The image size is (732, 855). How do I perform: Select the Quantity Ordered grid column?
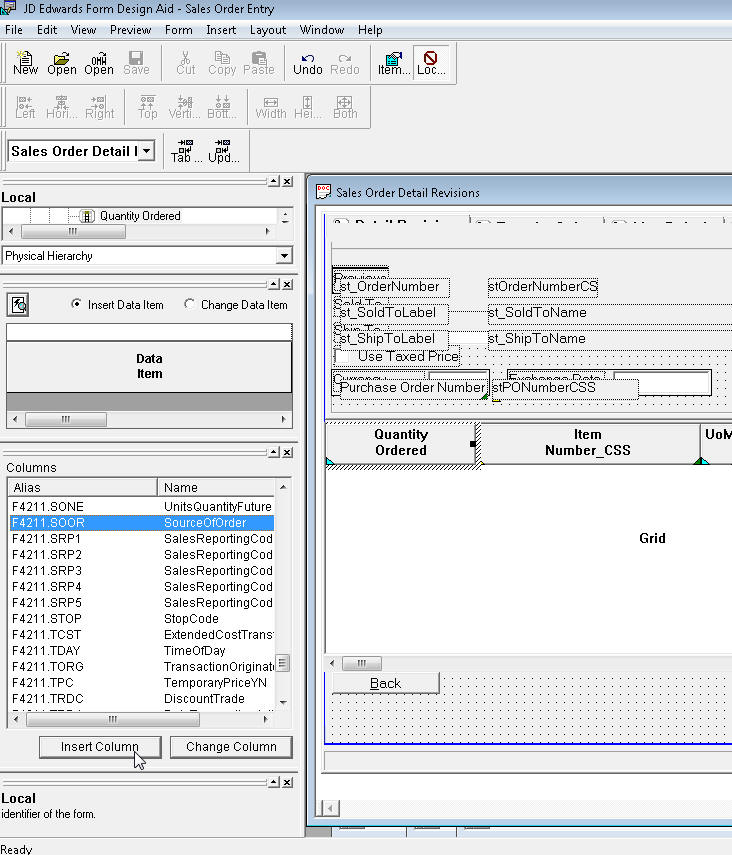(x=401, y=442)
